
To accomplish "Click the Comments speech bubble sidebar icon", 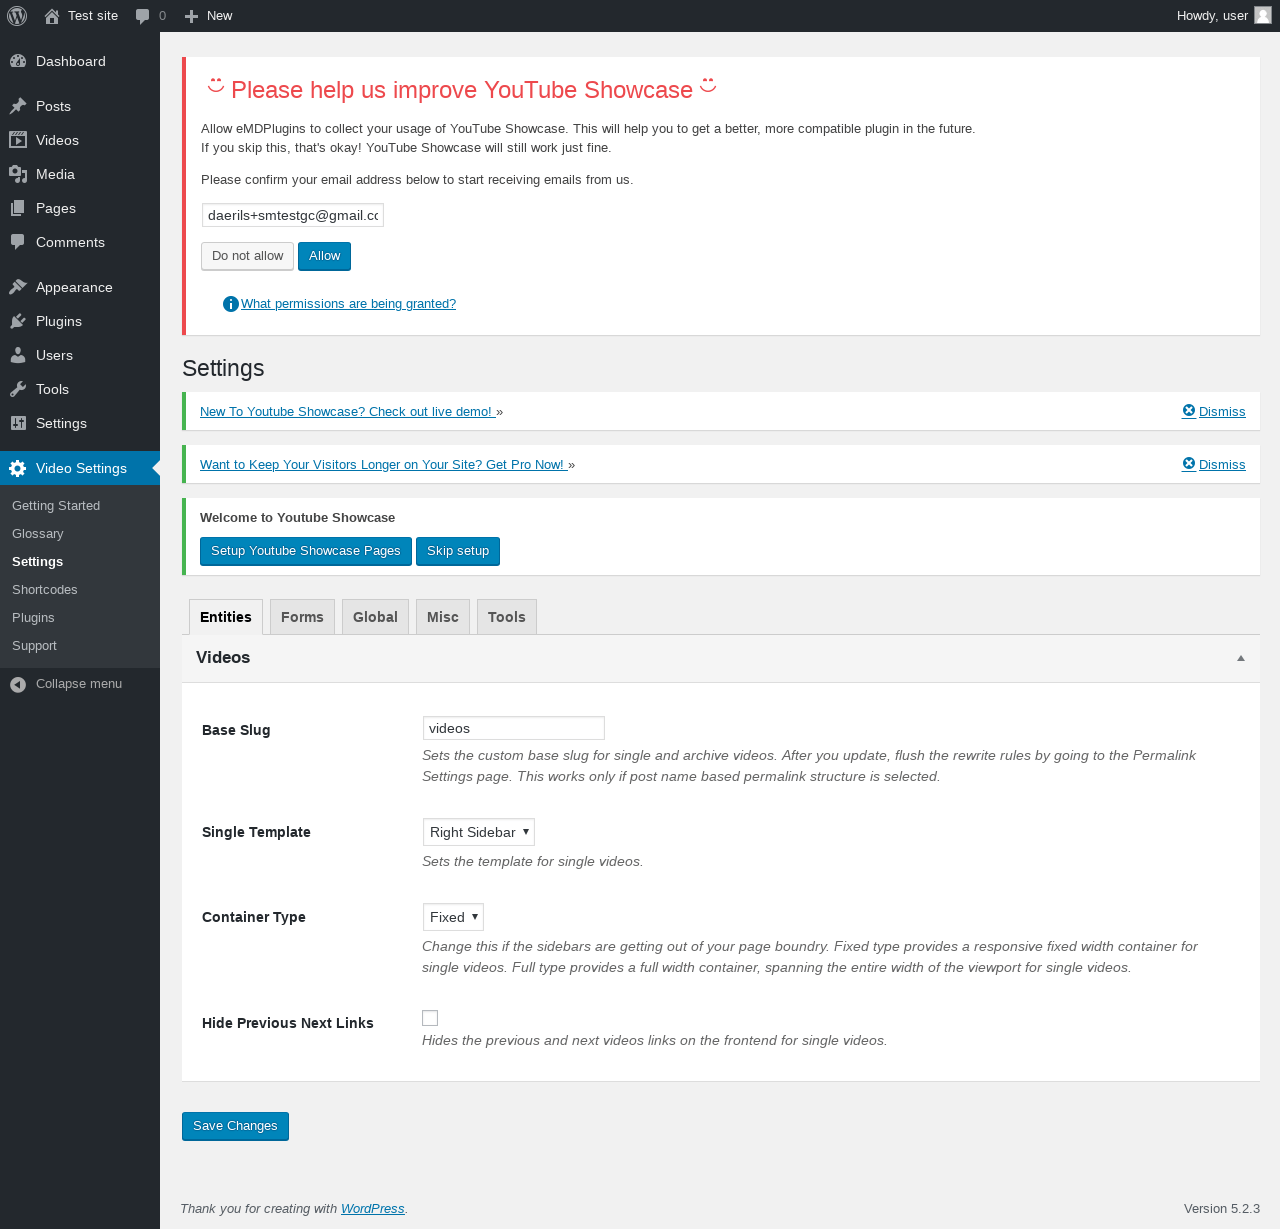I will coord(18,242).
